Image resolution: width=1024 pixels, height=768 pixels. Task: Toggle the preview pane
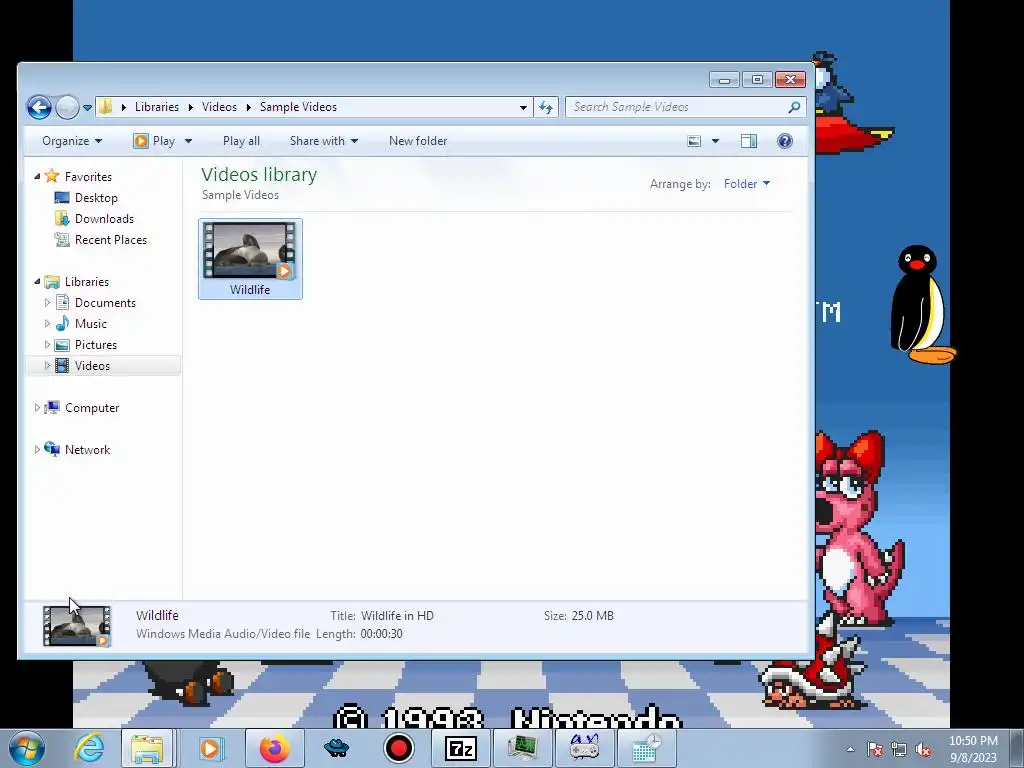pyautogui.click(x=749, y=141)
